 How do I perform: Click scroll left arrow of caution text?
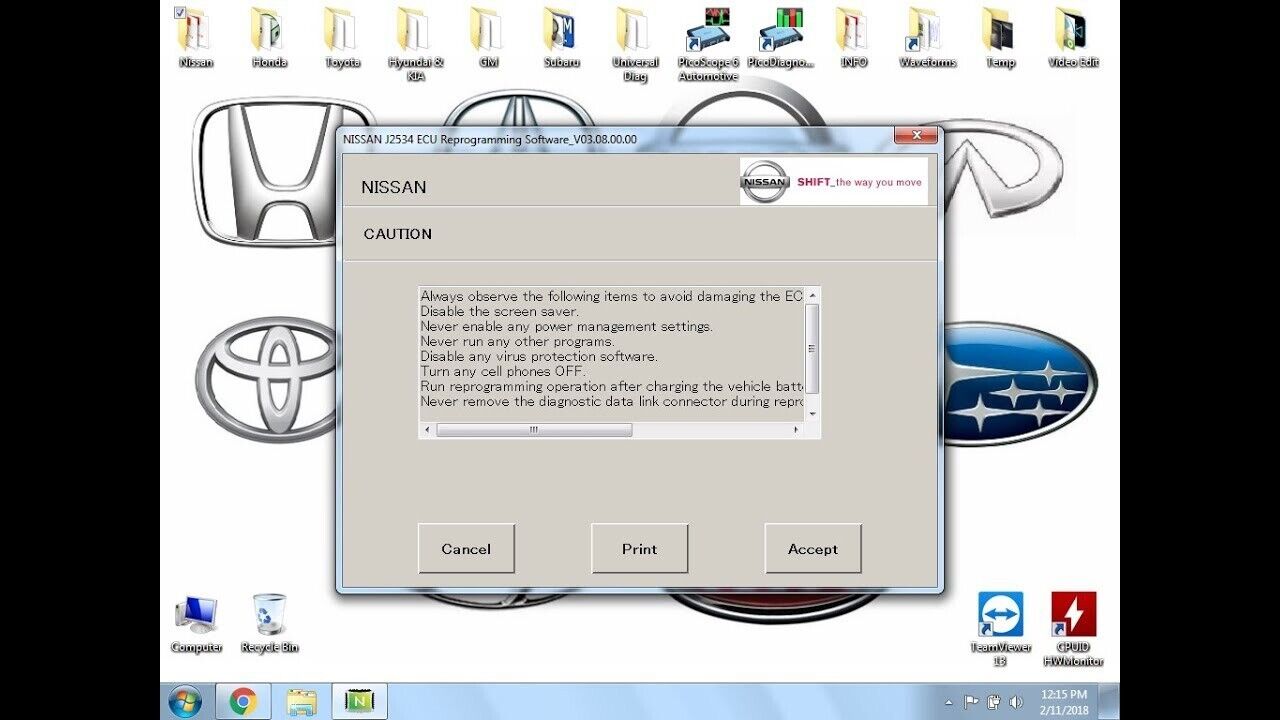[427, 430]
